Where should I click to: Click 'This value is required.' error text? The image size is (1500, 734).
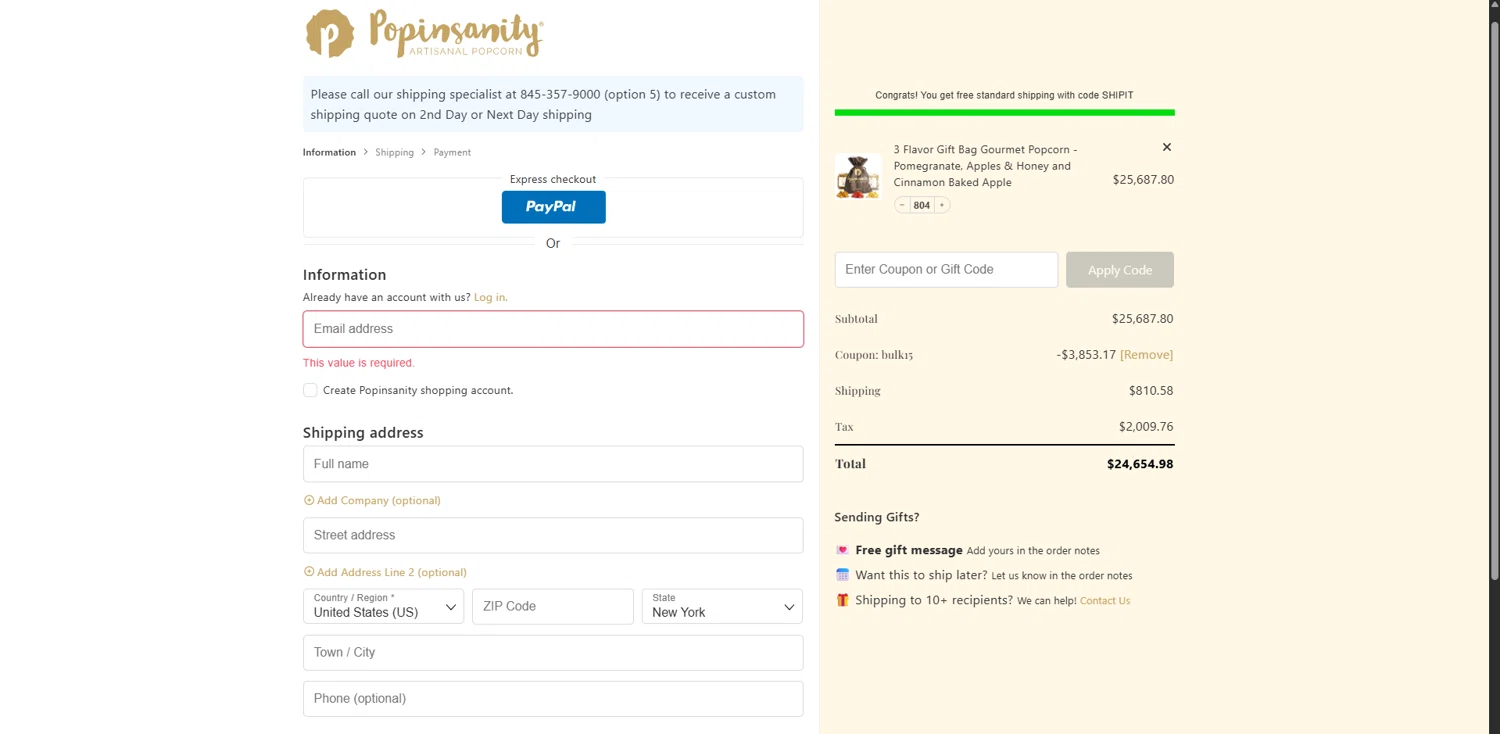[x=359, y=363]
